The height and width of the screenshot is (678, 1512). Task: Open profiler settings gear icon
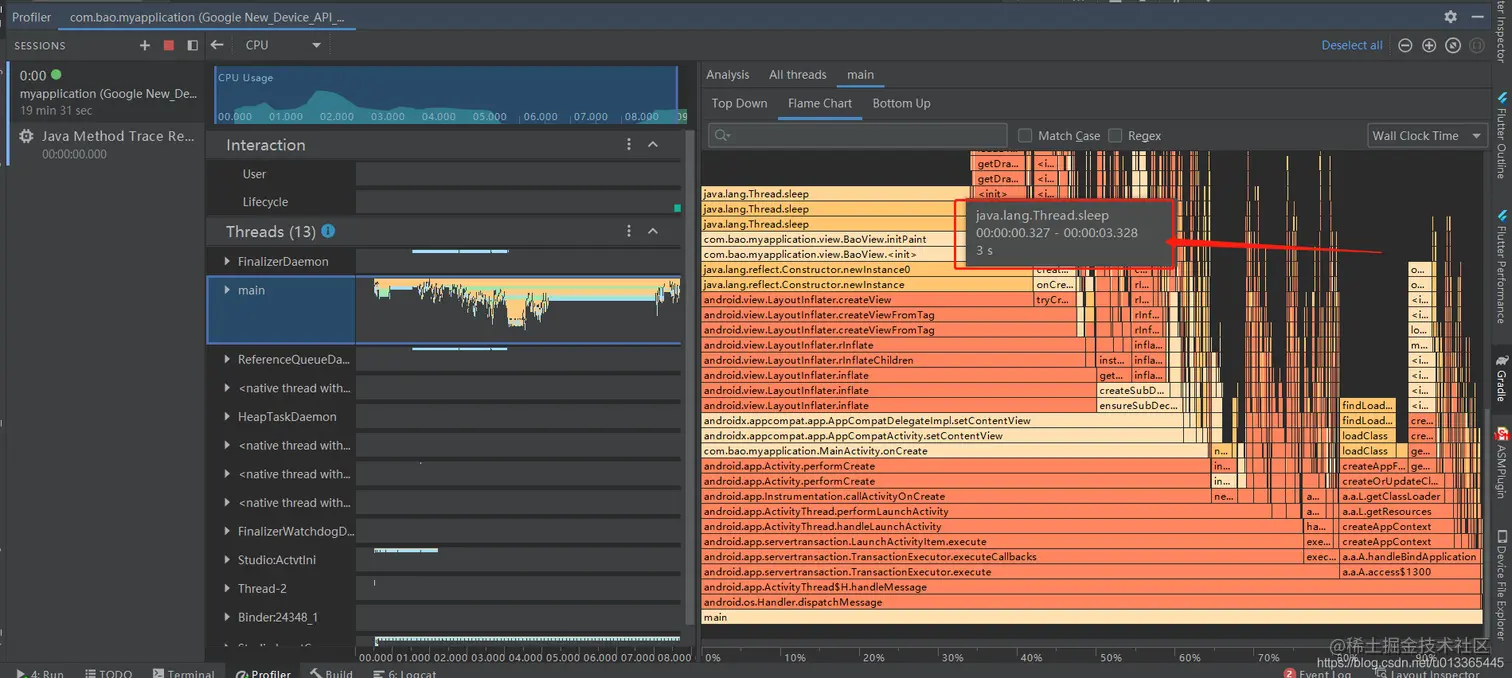(x=1451, y=17)
